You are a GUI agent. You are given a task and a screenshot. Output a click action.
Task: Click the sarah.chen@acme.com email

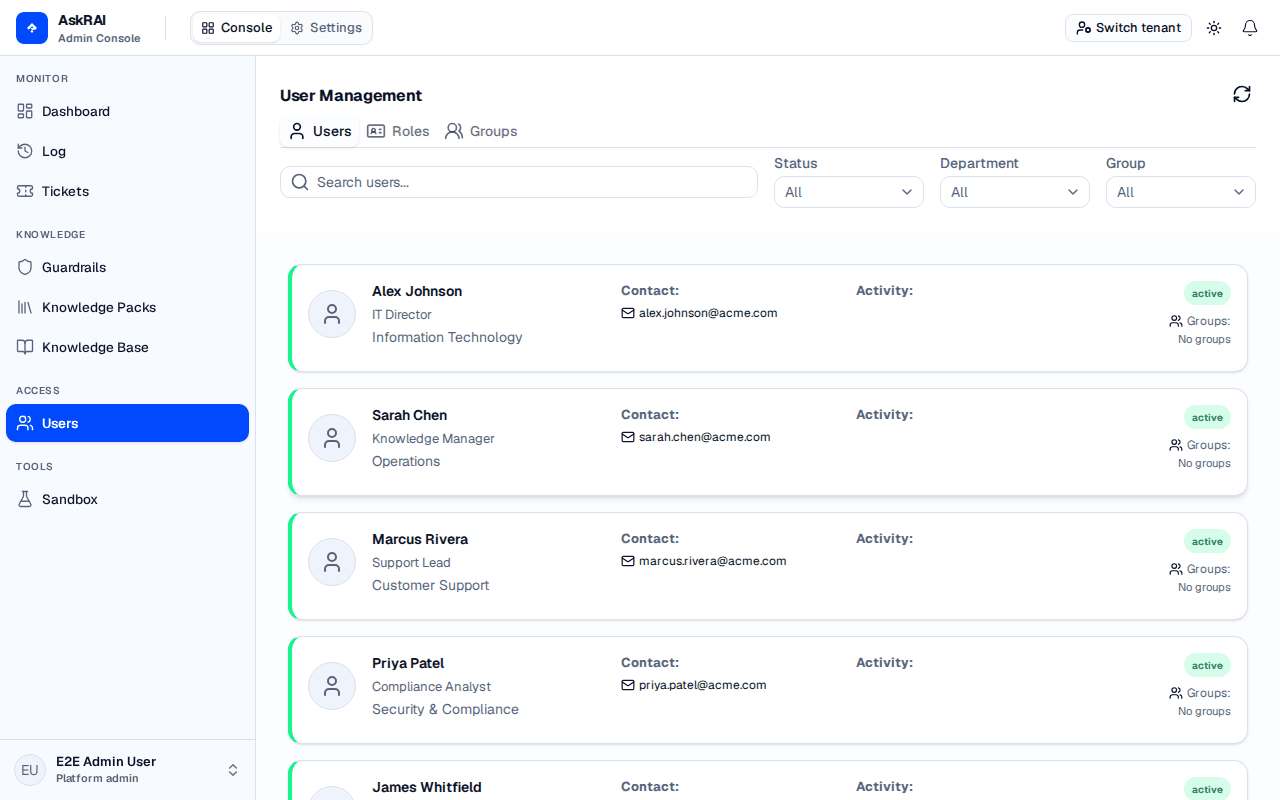[705, 437]
